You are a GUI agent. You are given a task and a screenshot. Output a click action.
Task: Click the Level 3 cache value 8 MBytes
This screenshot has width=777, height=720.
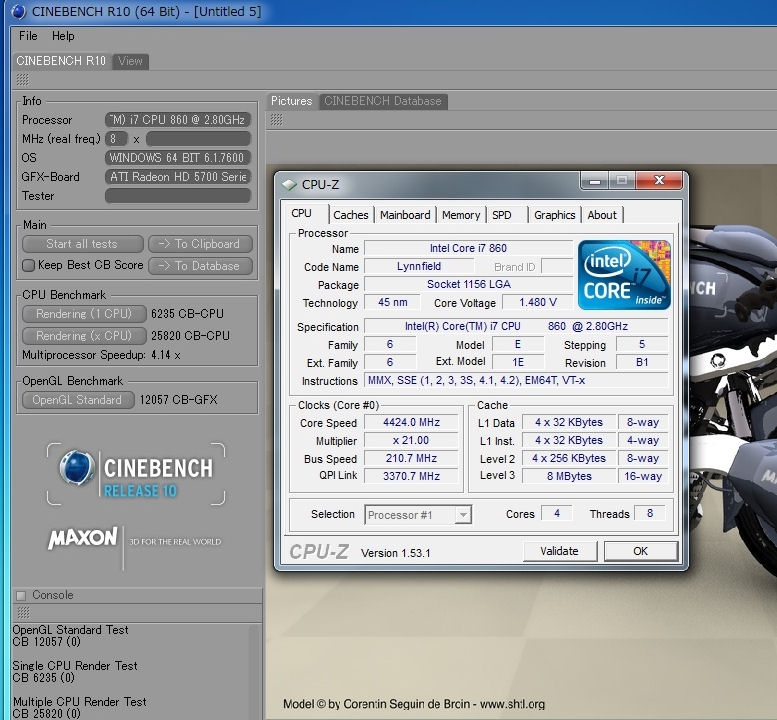point(569,476)
